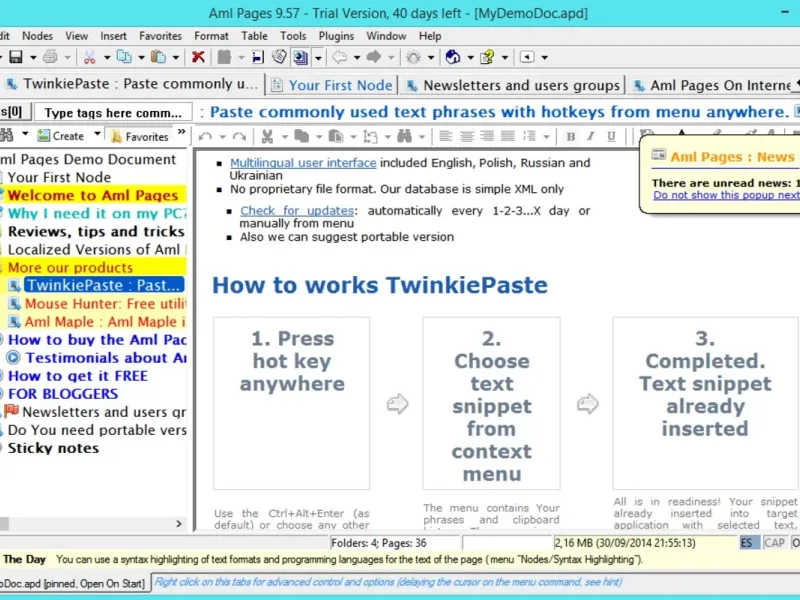Toggle the CAP indicator in status bar
This screenshot has width=800, height=600.
(774, 543)
